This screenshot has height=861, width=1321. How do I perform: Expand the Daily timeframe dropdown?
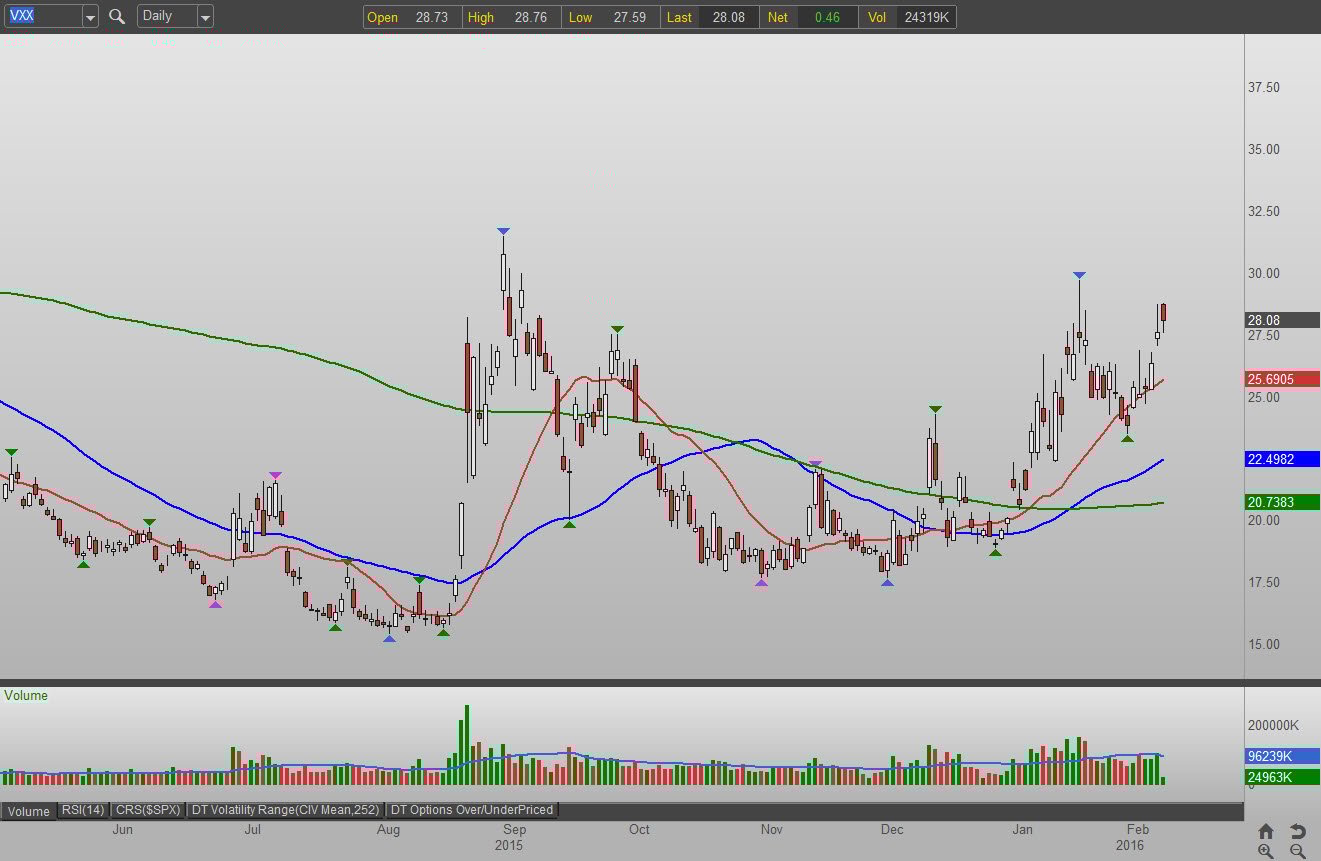(x=204, y=17)
